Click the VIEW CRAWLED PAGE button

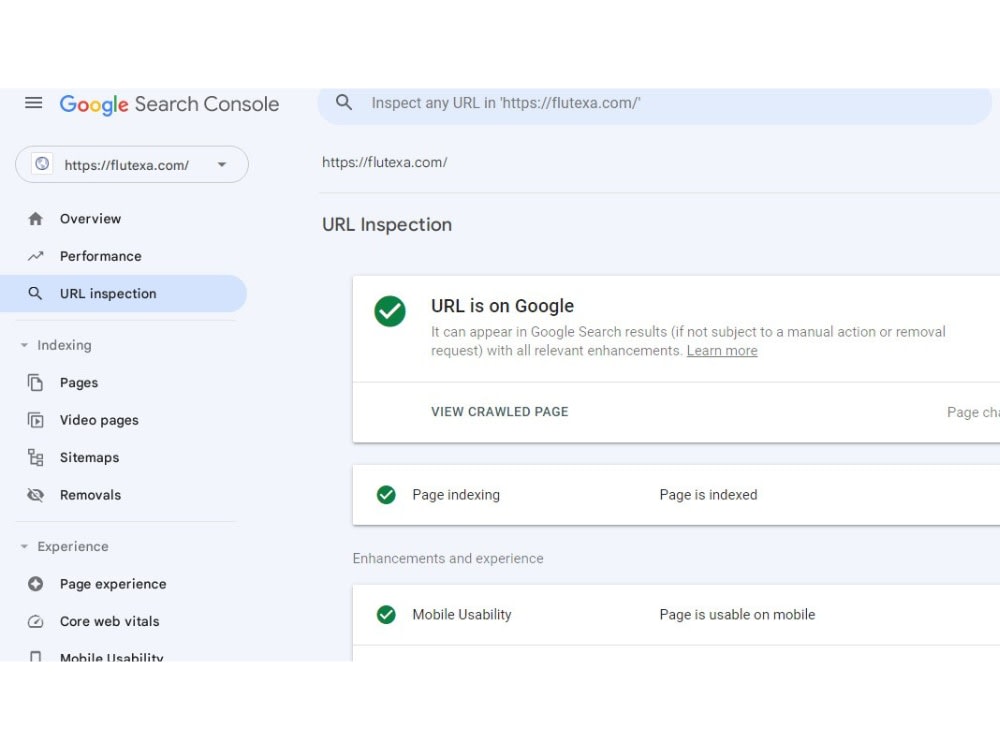coord(499,412)
